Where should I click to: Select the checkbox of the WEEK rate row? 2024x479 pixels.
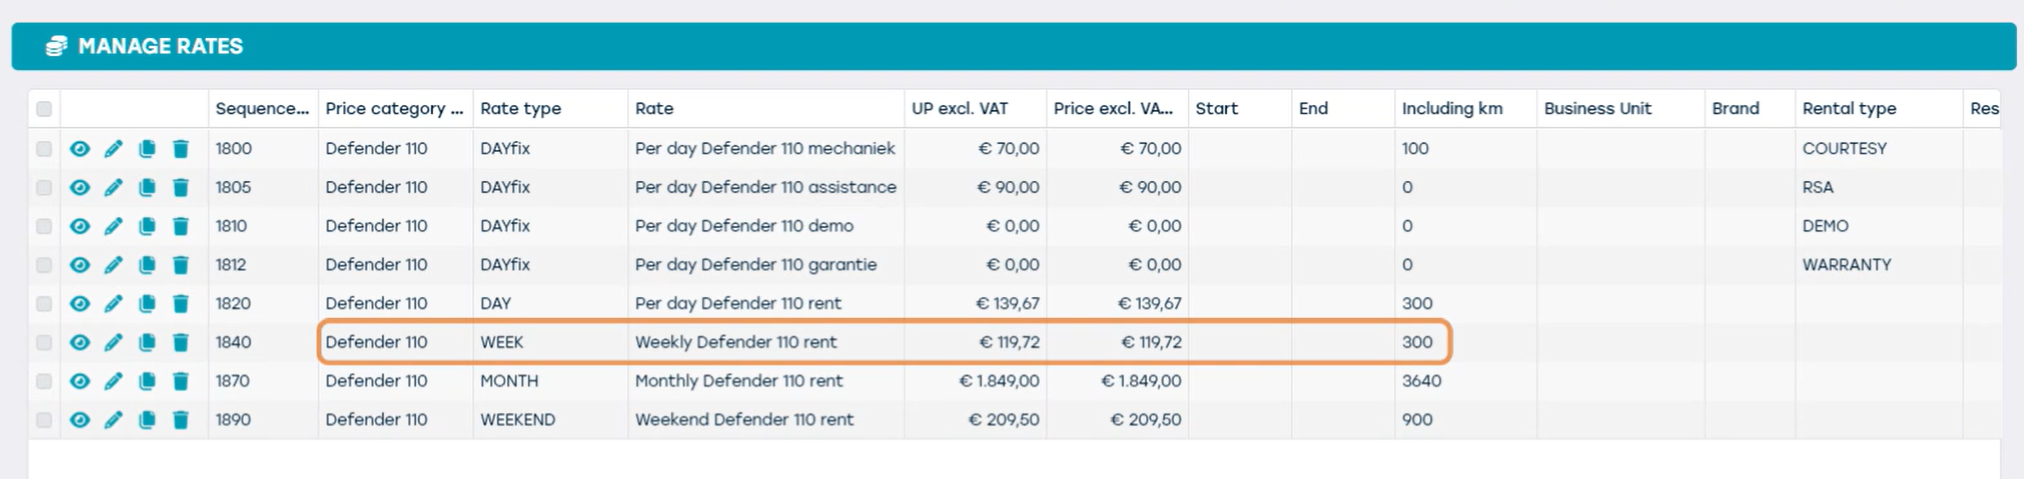point(44,343)
